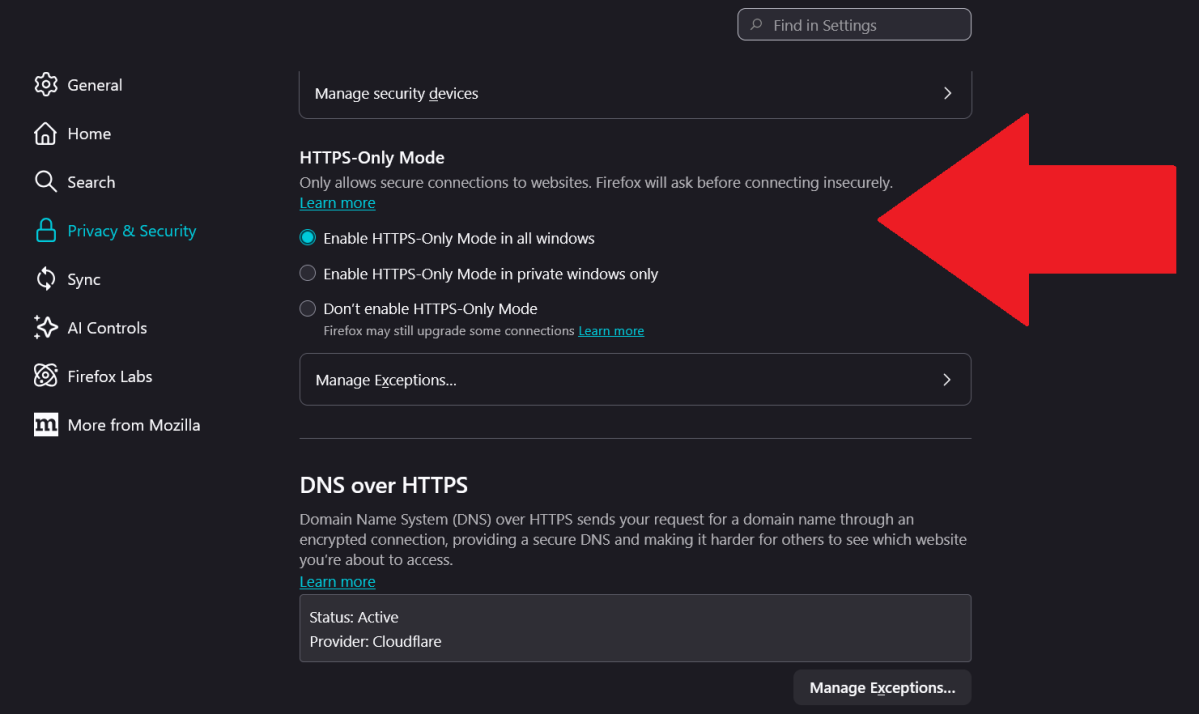
Task: Click the Firefox Labs flask icon
Action: point(46,375)
